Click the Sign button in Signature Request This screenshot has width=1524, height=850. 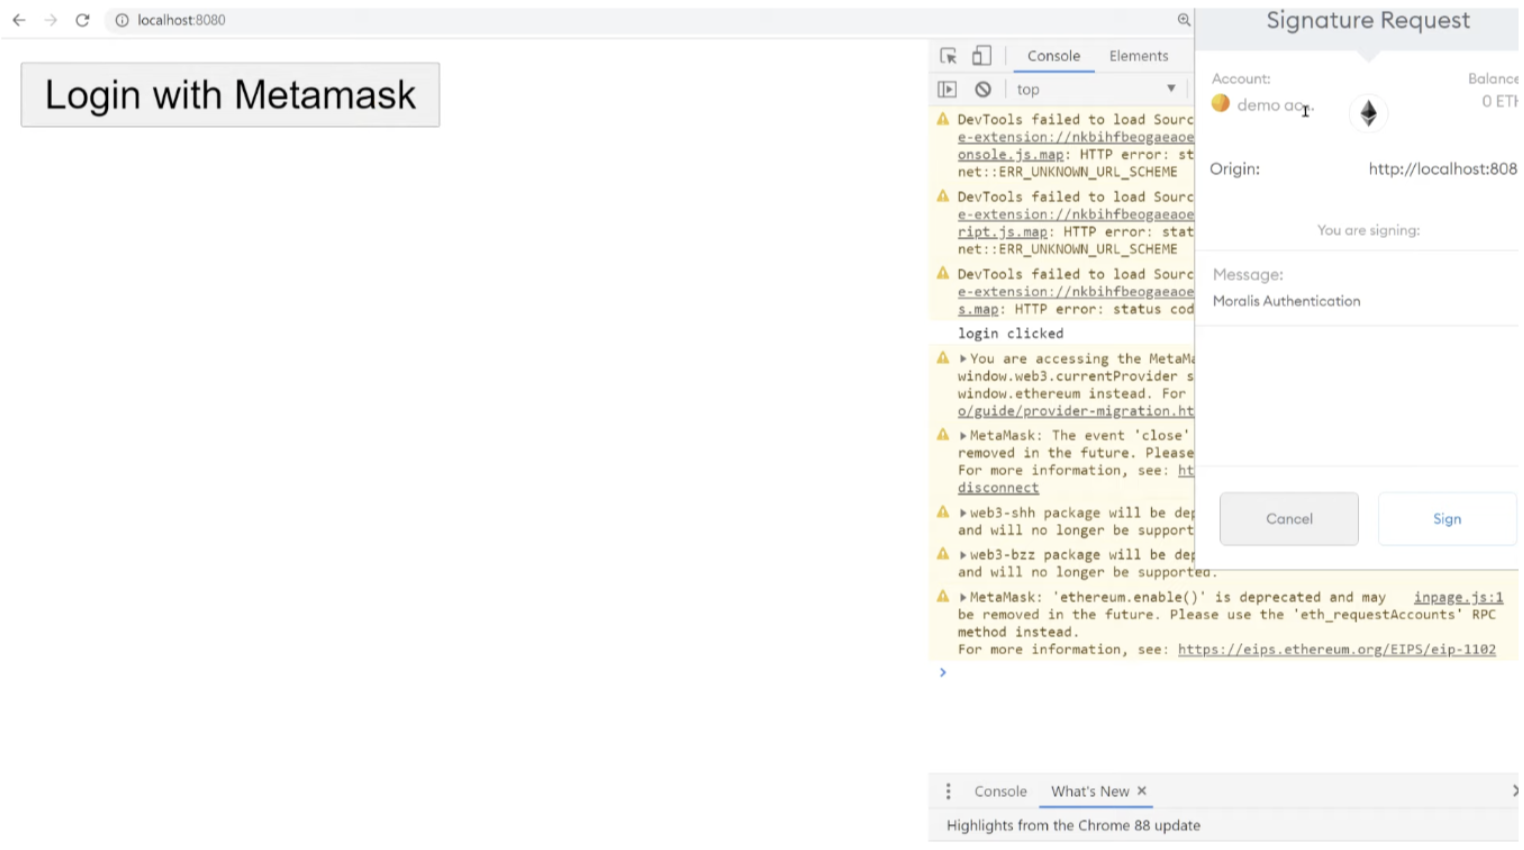(x=1447, y=518)
